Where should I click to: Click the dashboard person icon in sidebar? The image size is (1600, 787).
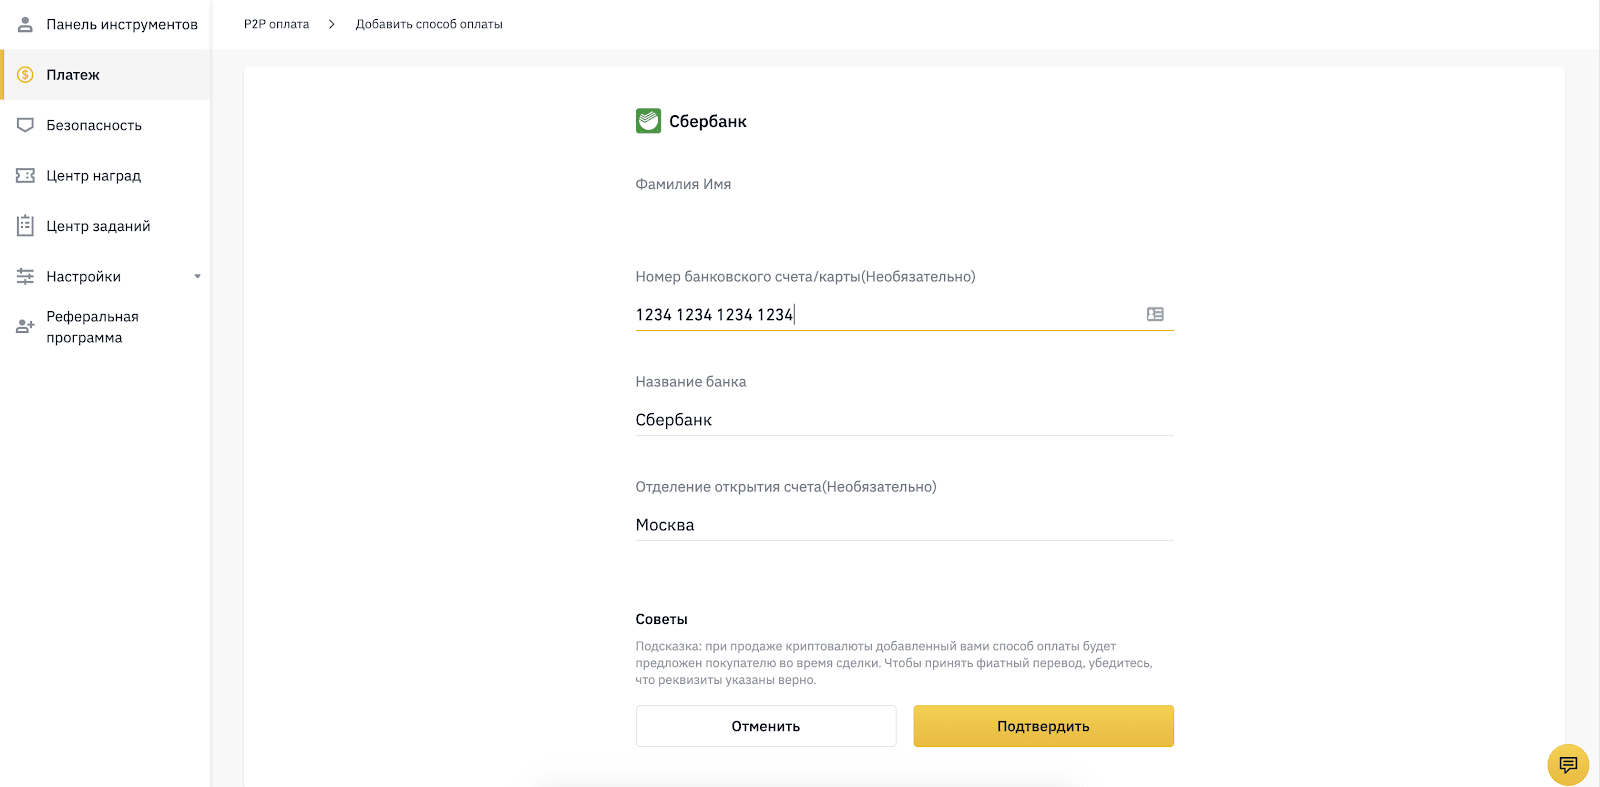point(25,24)
